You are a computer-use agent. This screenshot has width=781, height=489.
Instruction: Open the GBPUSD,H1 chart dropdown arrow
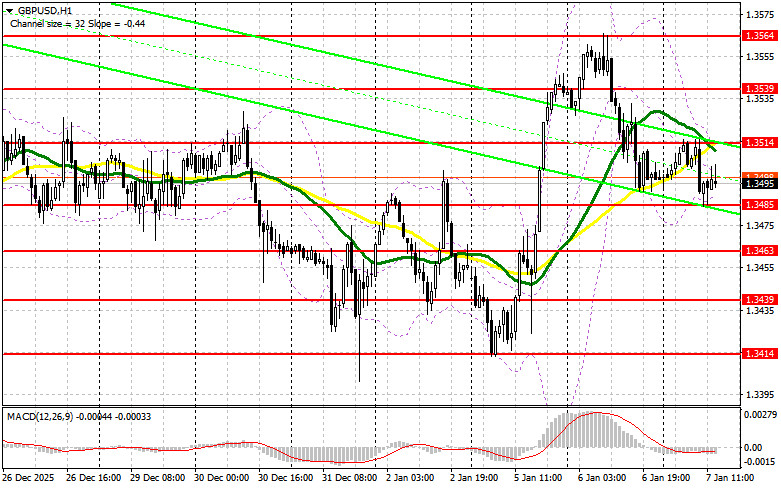point(9,10)
